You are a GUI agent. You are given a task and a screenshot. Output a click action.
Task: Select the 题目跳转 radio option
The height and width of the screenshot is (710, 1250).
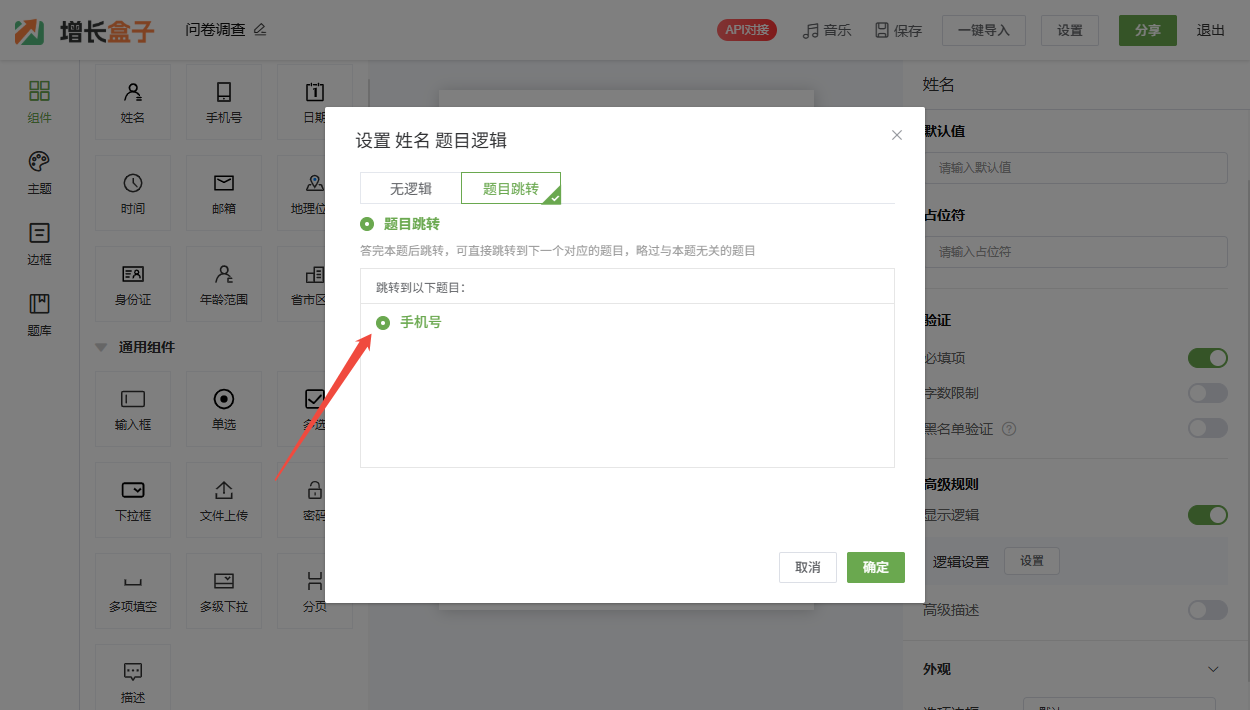pyautogui.click(x=367, y=224)
